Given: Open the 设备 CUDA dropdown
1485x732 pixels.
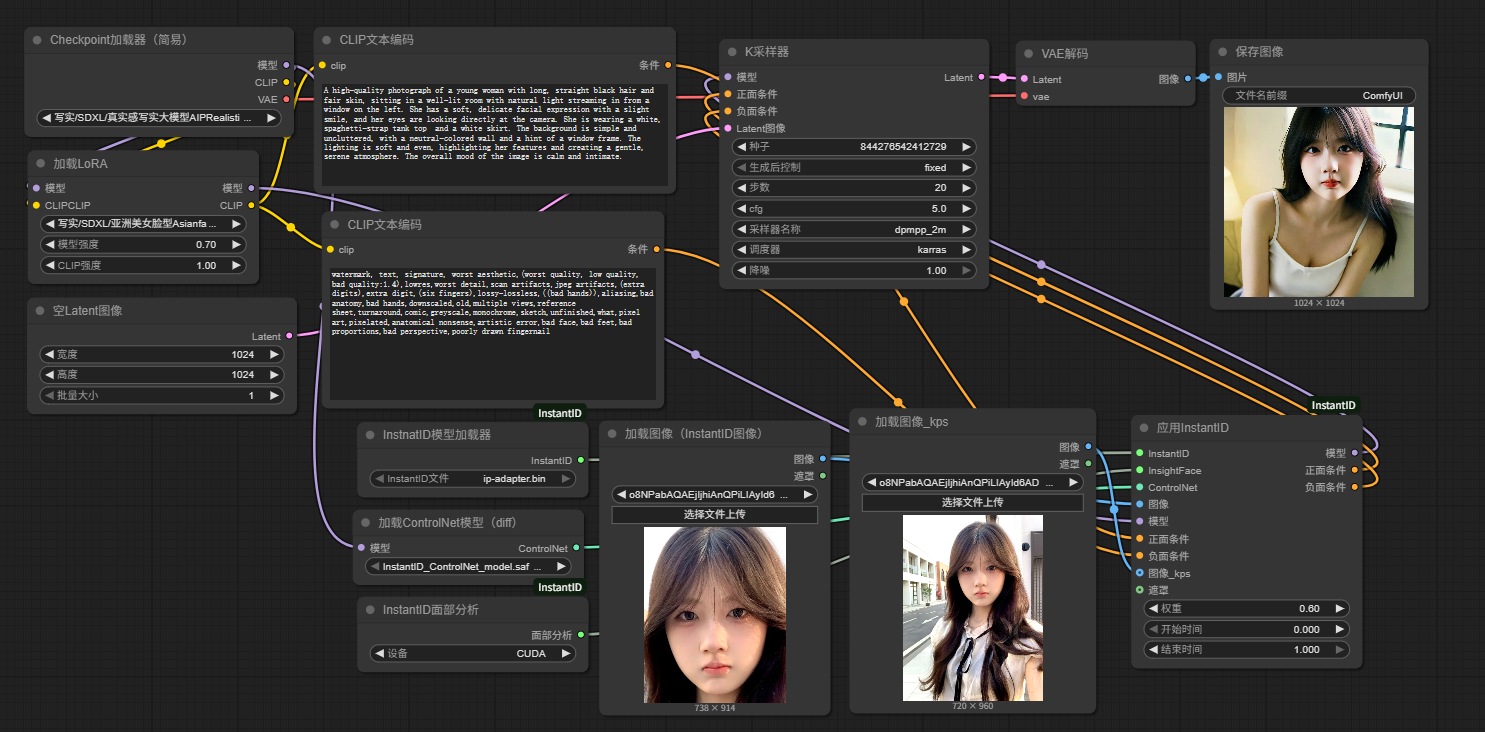Looking at the screenshot, I should pyautogui.click(x=473, y=653).
